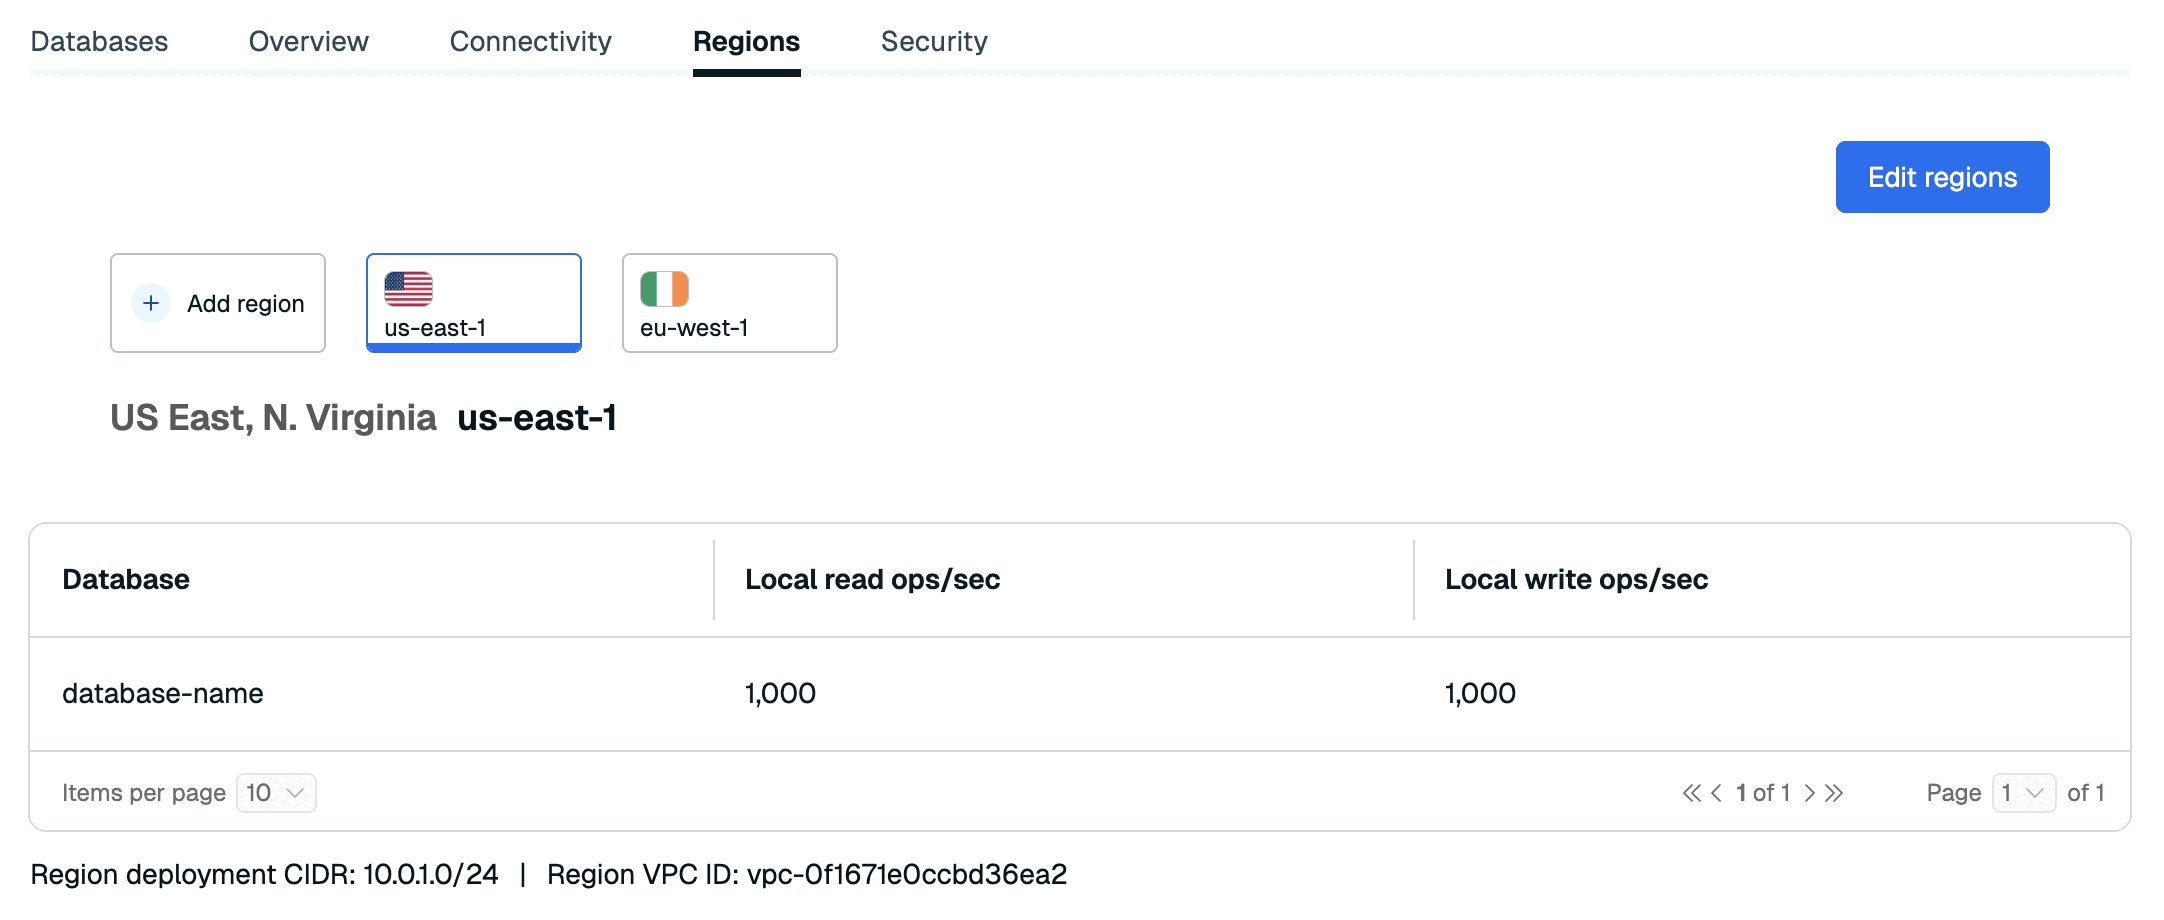The image size is (2164, 920).
Task: Click the Add region button
Action: click(x=218, y=303)
